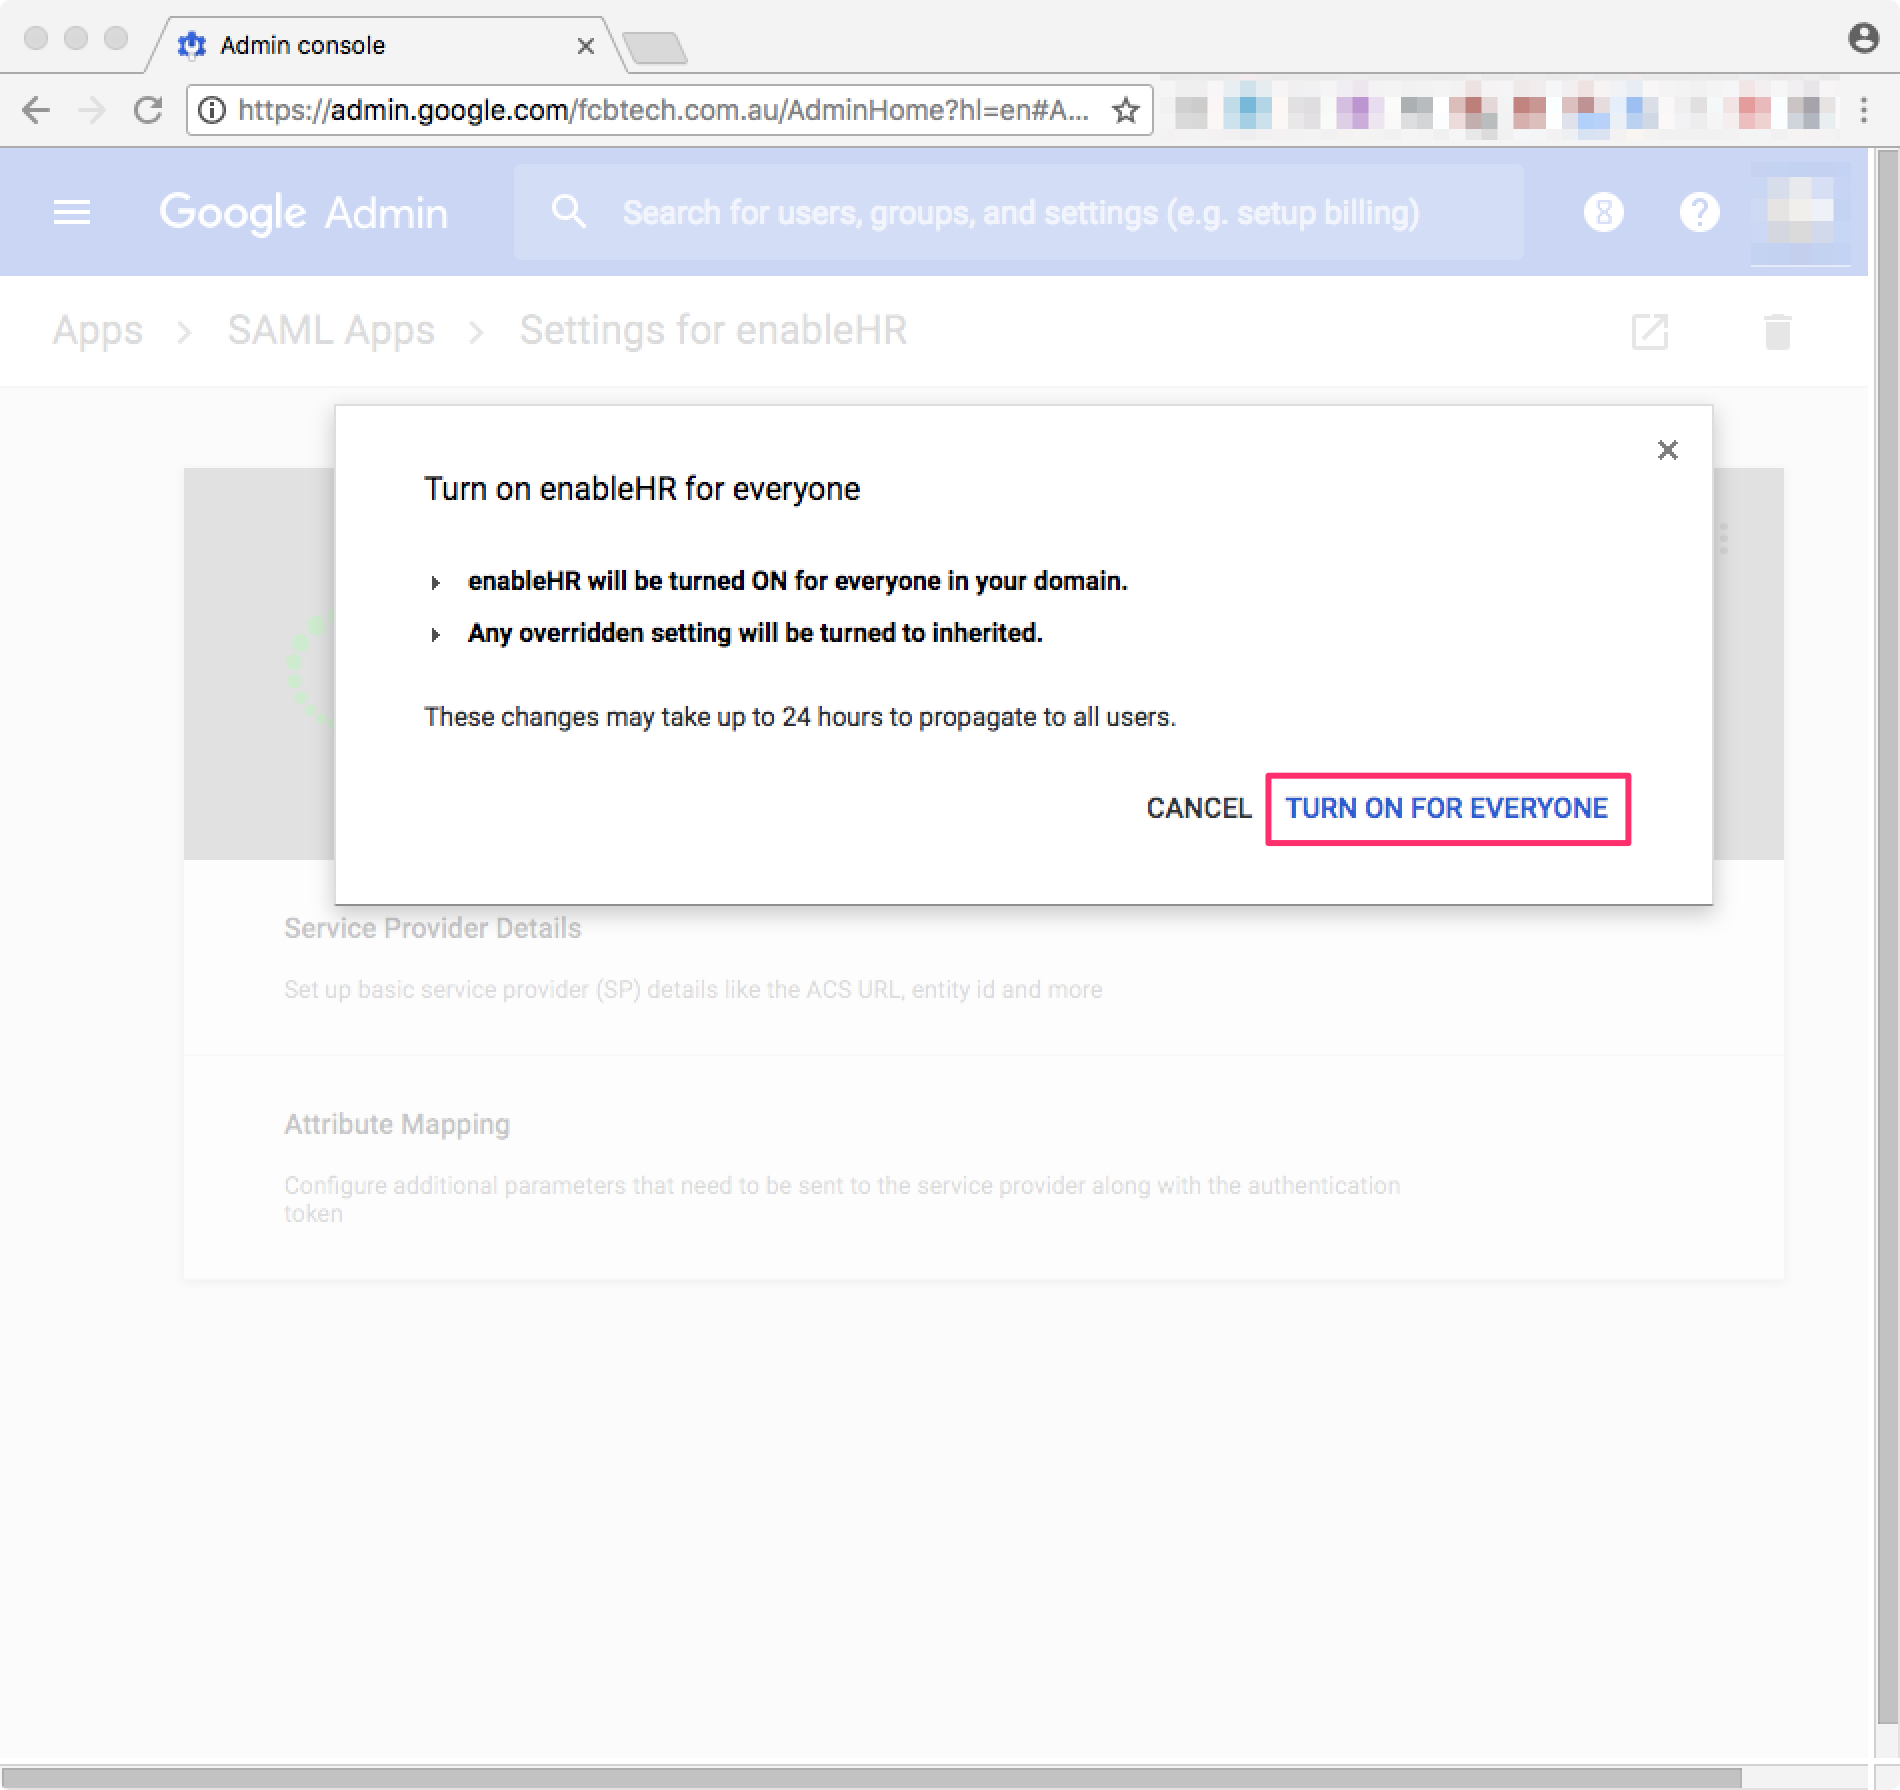Open Chrome three-dot menu

point(1864,110)
